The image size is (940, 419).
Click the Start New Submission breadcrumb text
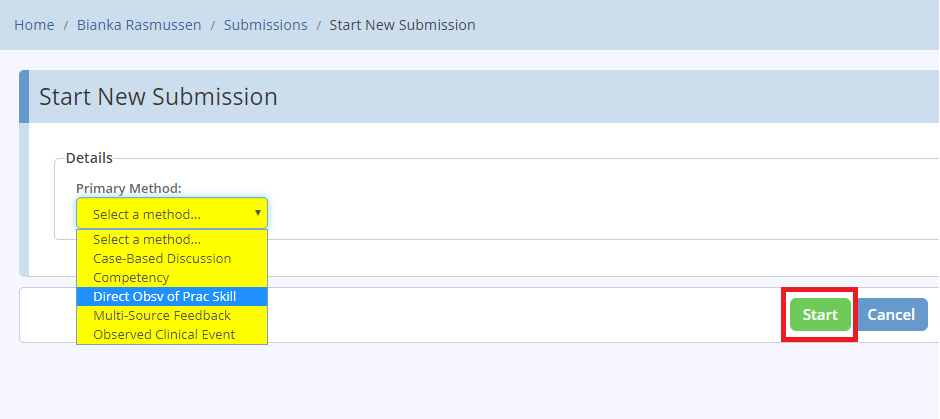click(x=402, y=25)
